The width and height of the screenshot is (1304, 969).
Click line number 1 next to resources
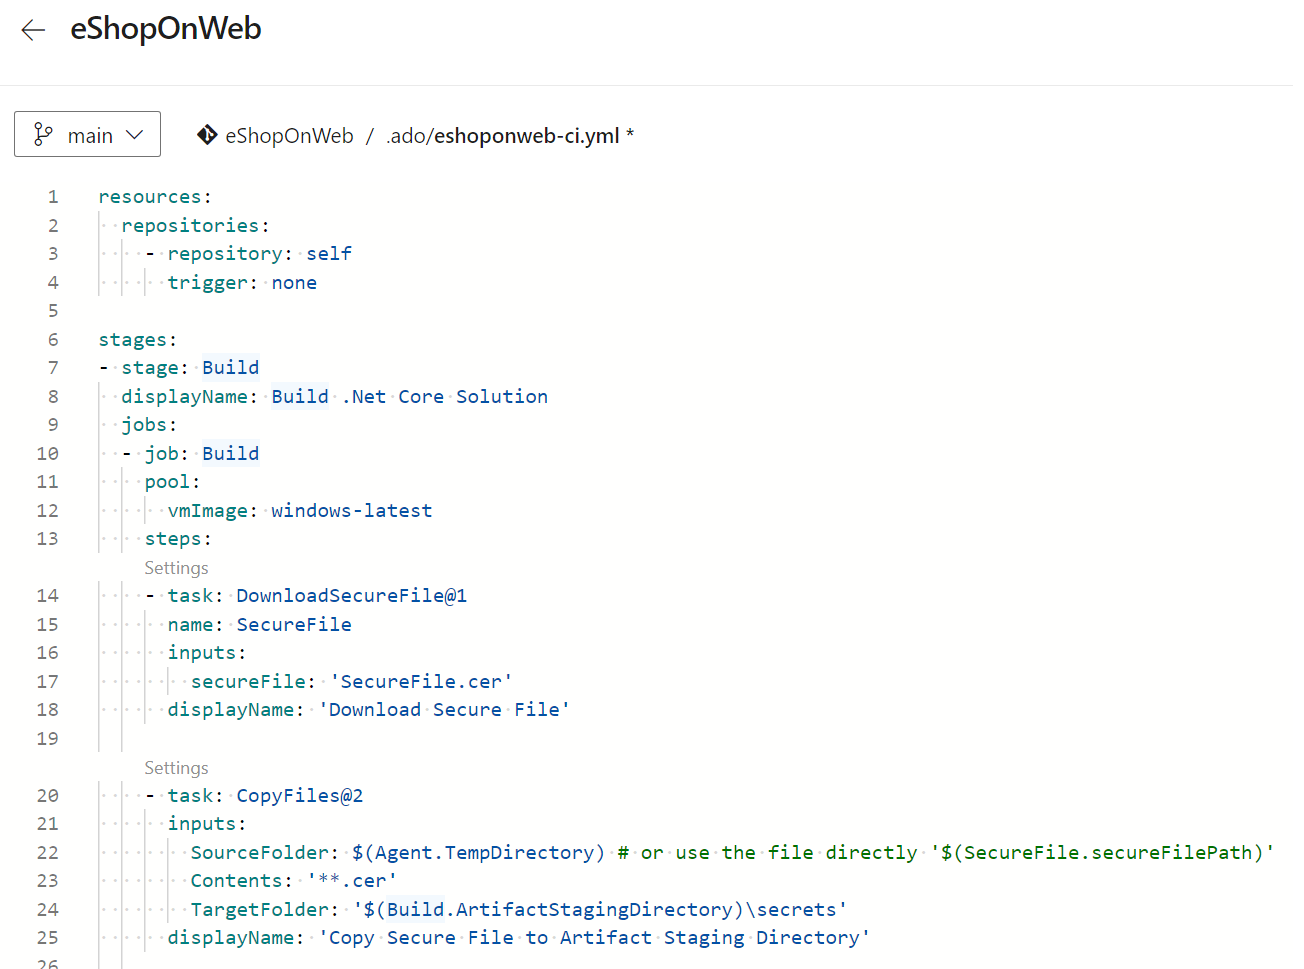pos(52,196)
